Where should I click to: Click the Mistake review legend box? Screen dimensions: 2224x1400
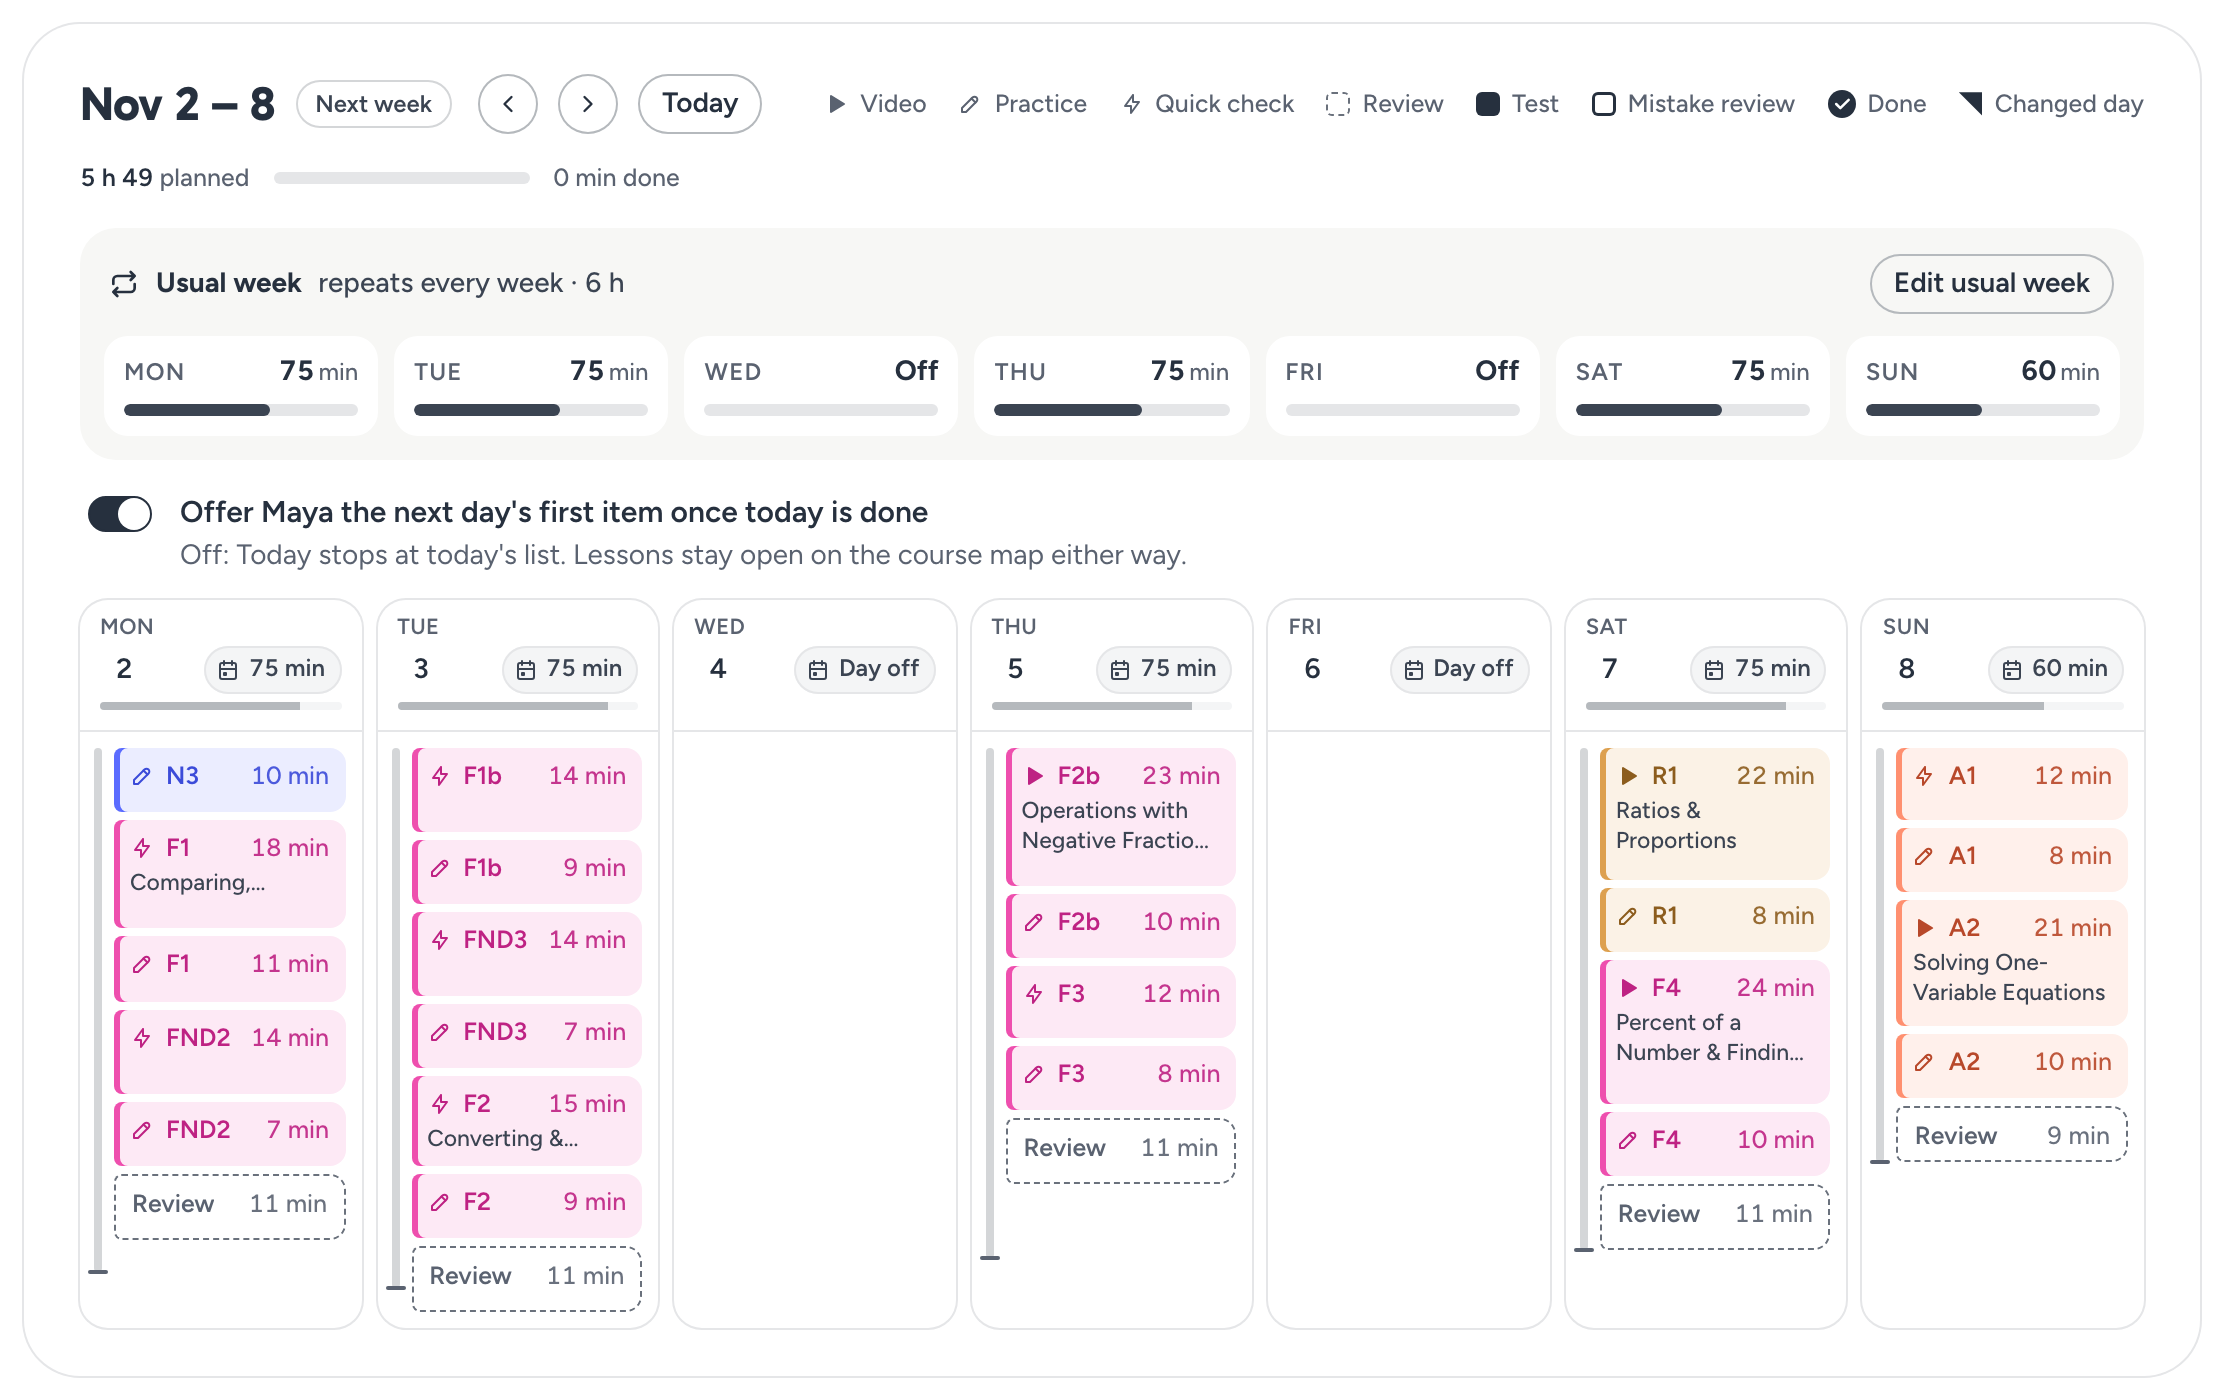point(1604,104)
